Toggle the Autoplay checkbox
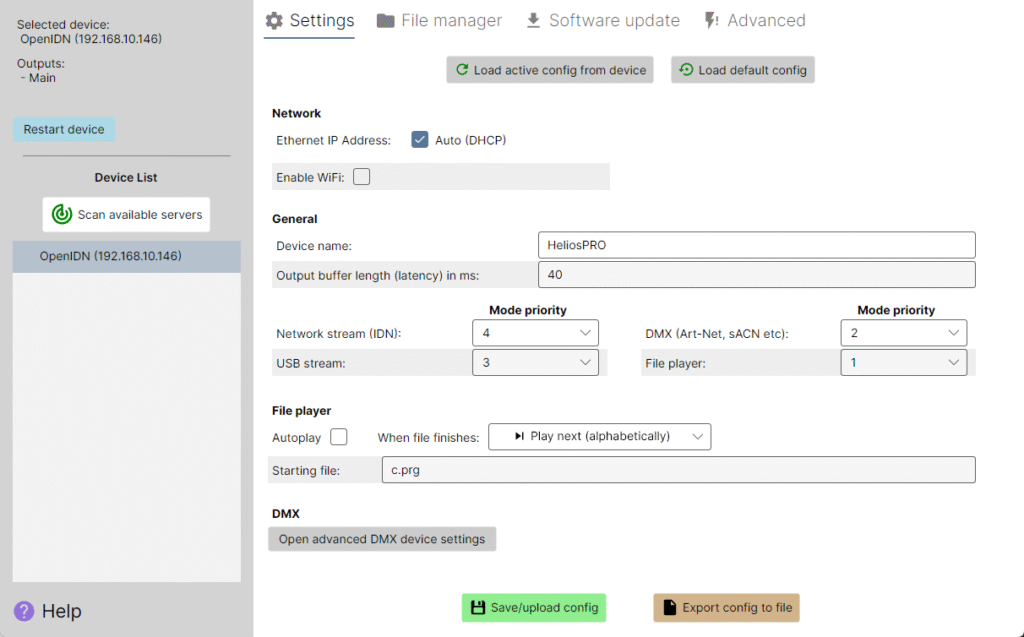 point(338,436)
